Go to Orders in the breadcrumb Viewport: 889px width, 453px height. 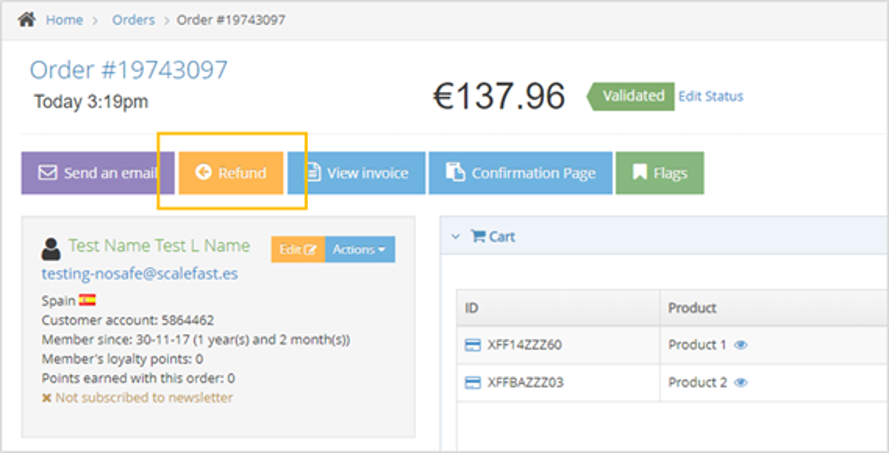(x=133, y=20)
